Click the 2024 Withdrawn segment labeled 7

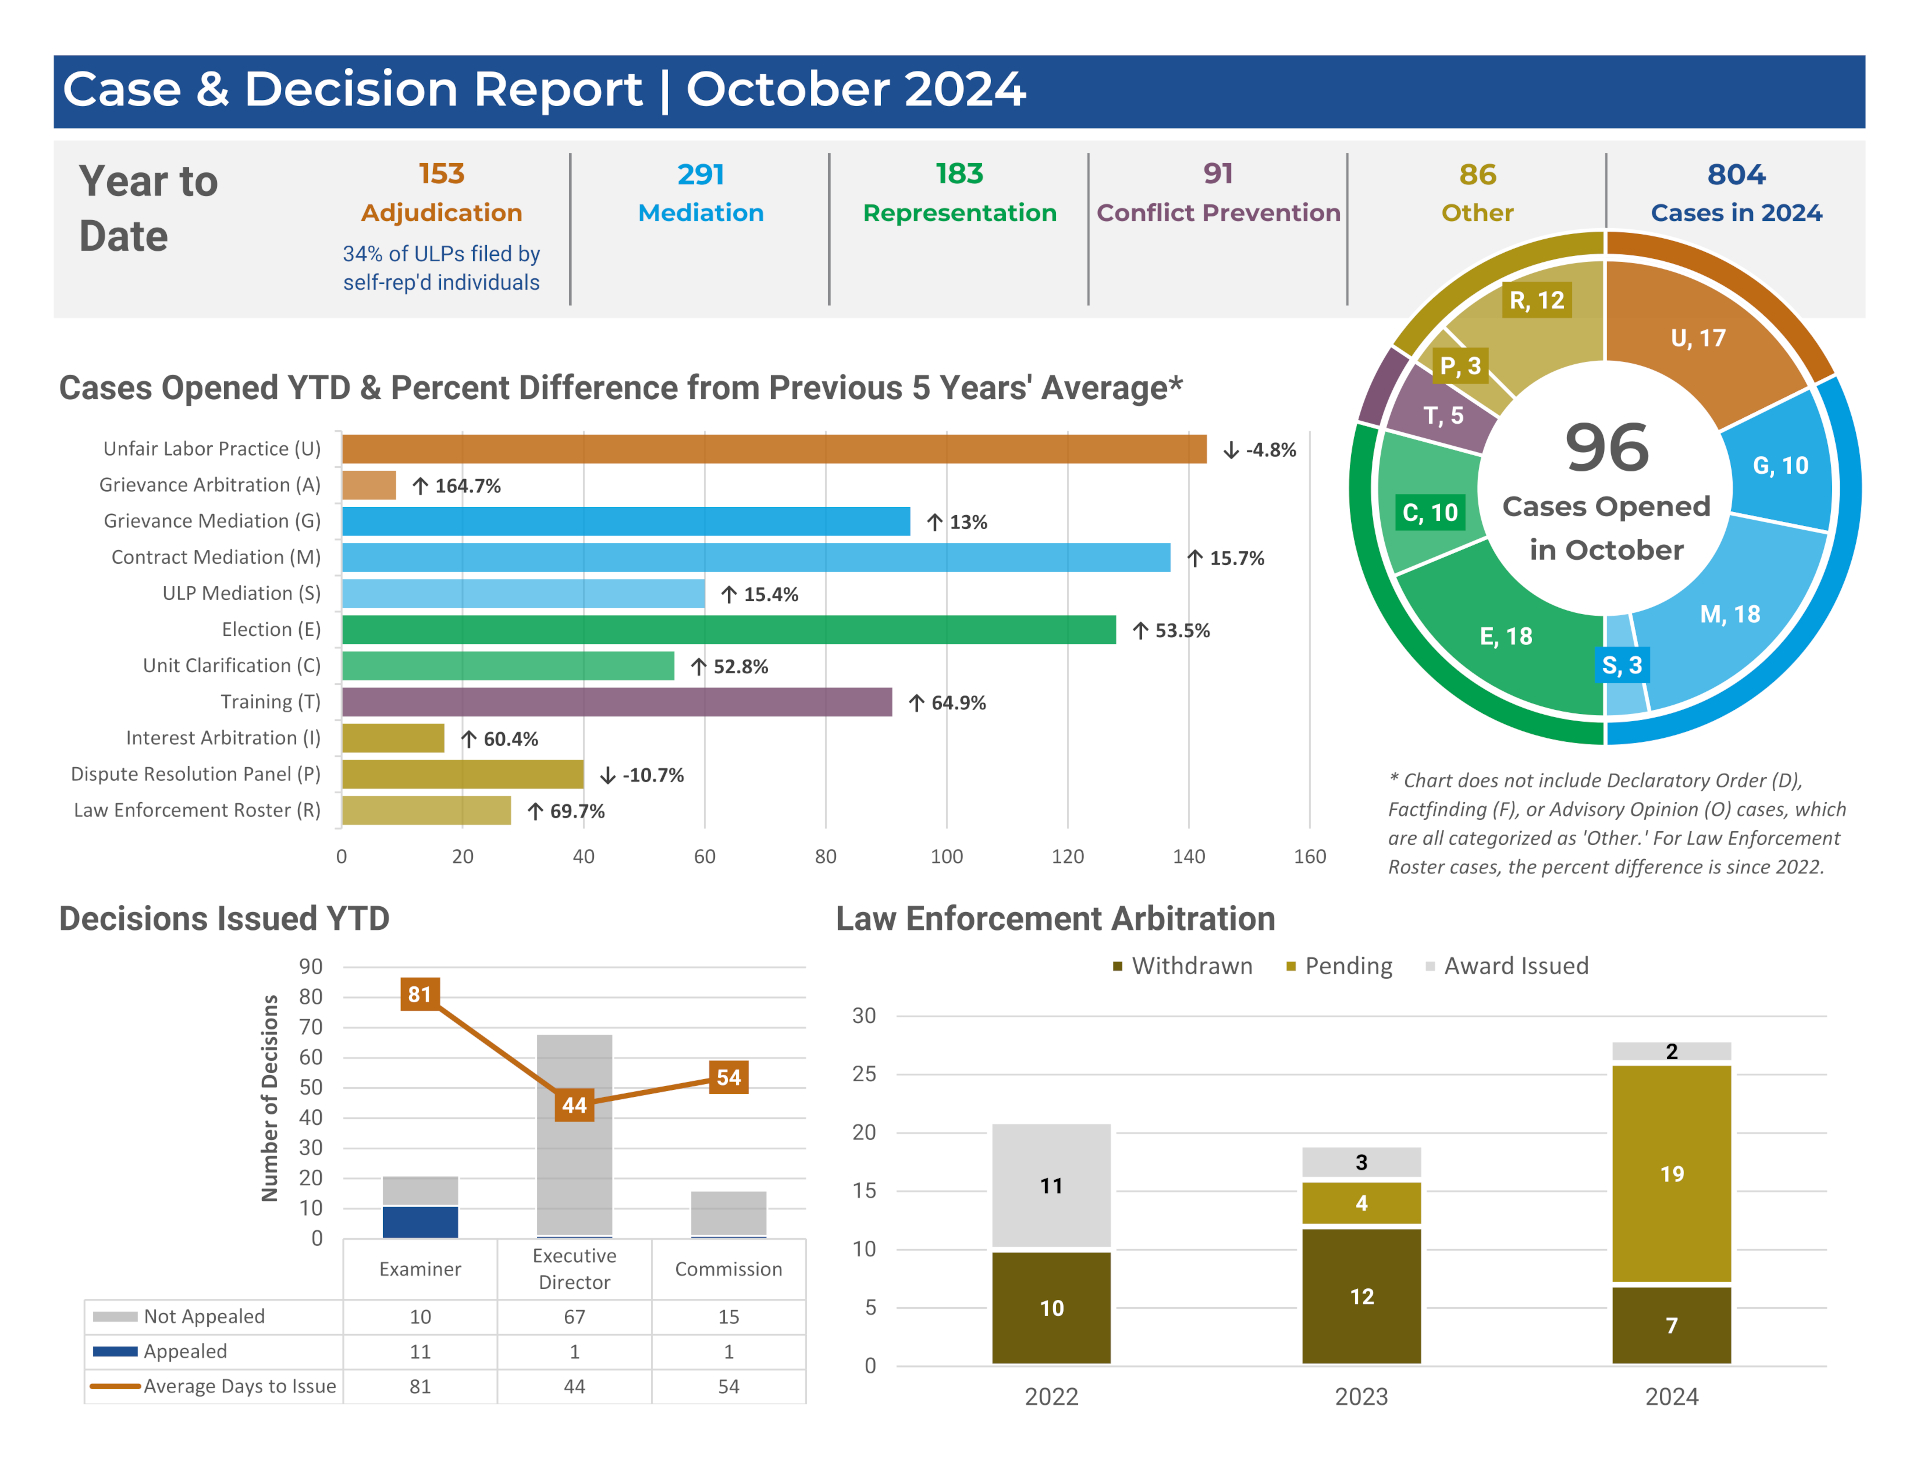pyautogui.click(x=1671, y=1325)
